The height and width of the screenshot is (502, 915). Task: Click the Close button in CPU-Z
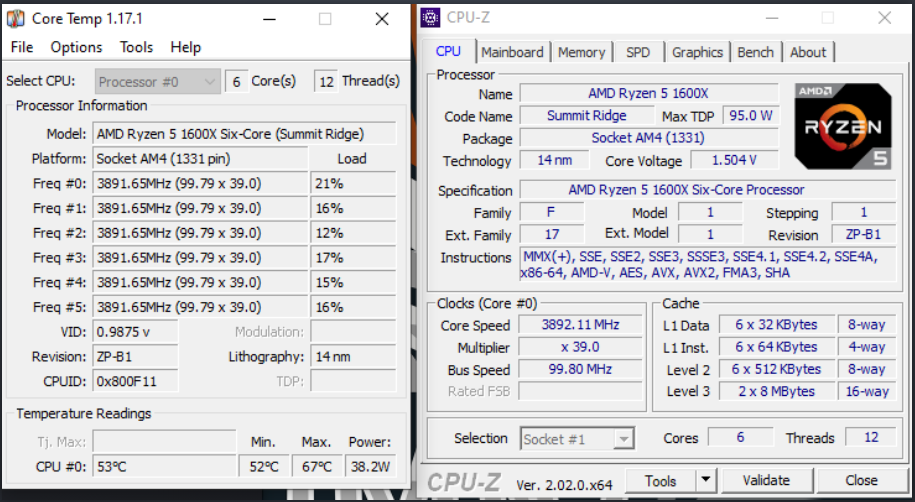(x=861, y=480)
